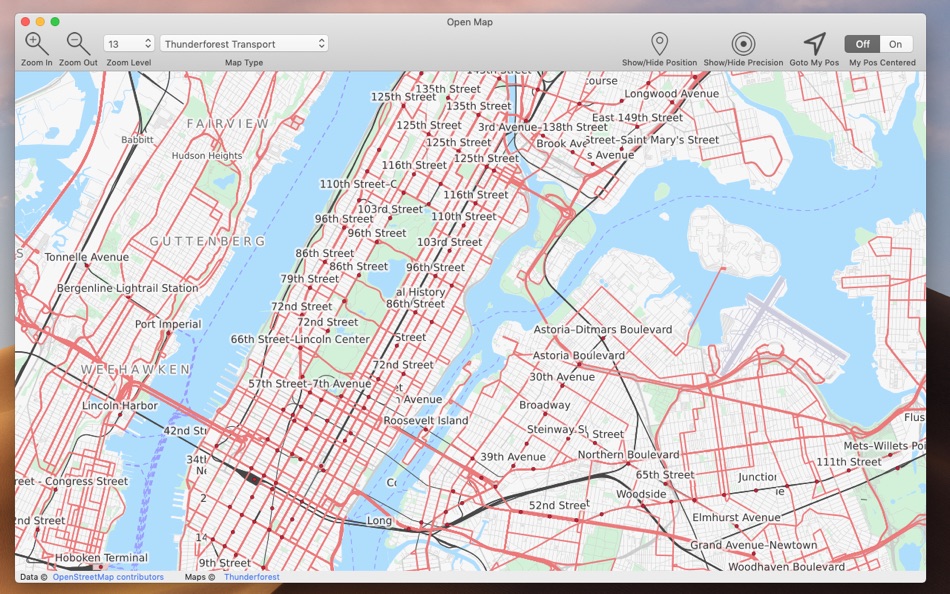Click the Astoria Boulevard label
This screenshot has width=950, height=594.
[x=579, y=356]
